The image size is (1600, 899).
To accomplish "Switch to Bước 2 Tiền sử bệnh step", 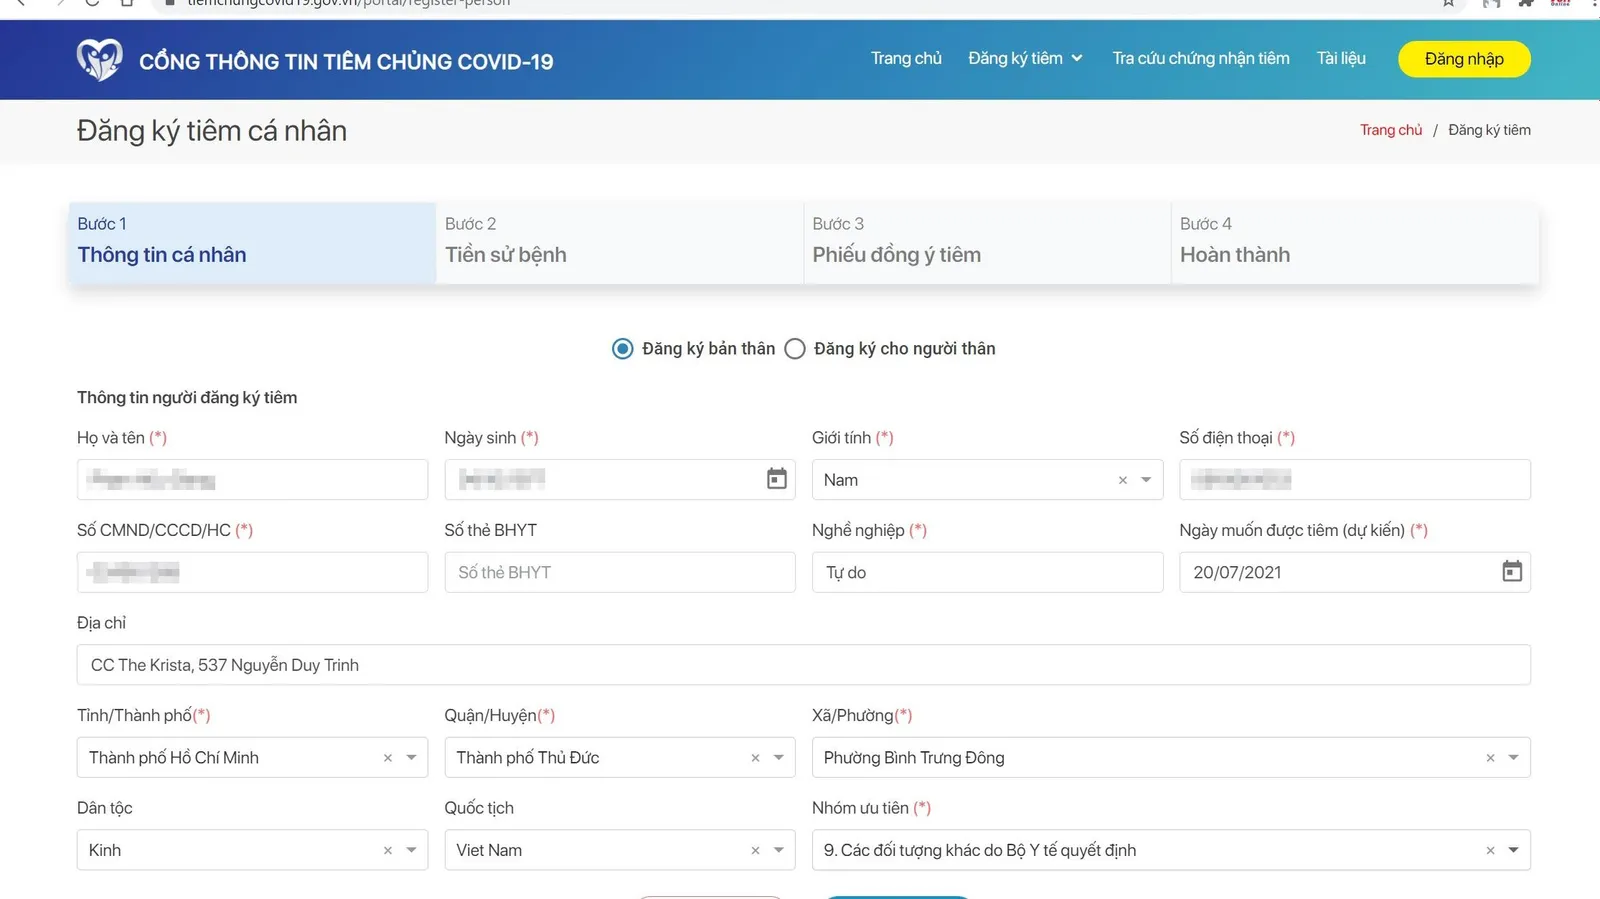I will point(620,243).
